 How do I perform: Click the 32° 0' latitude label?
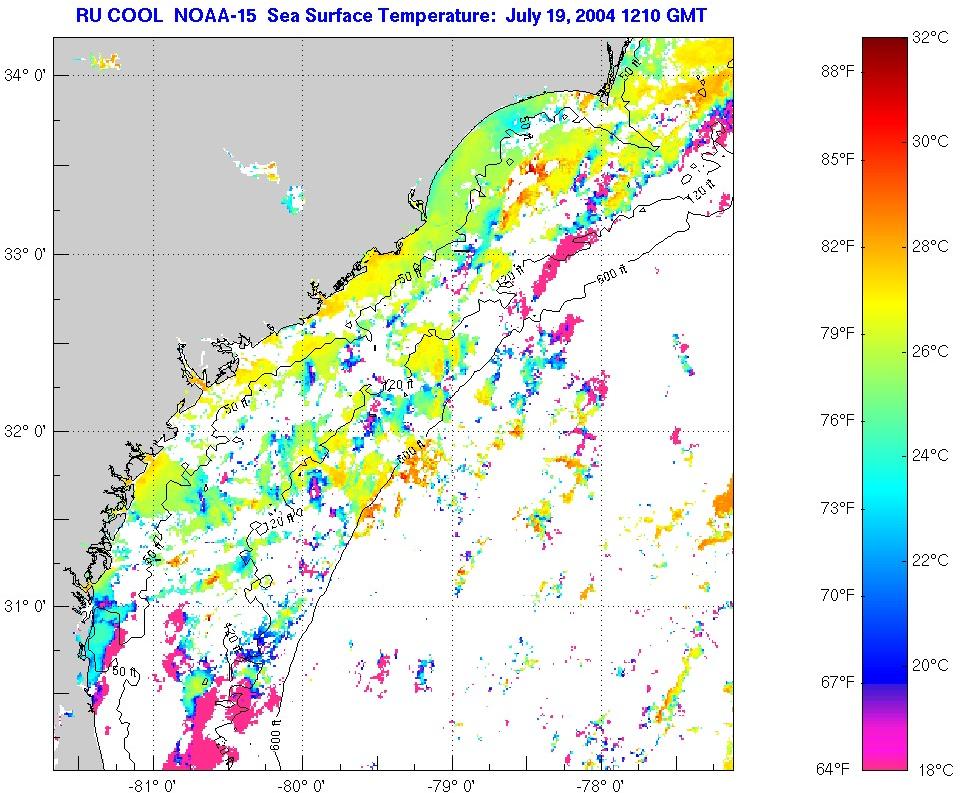[x=24, y=431]
